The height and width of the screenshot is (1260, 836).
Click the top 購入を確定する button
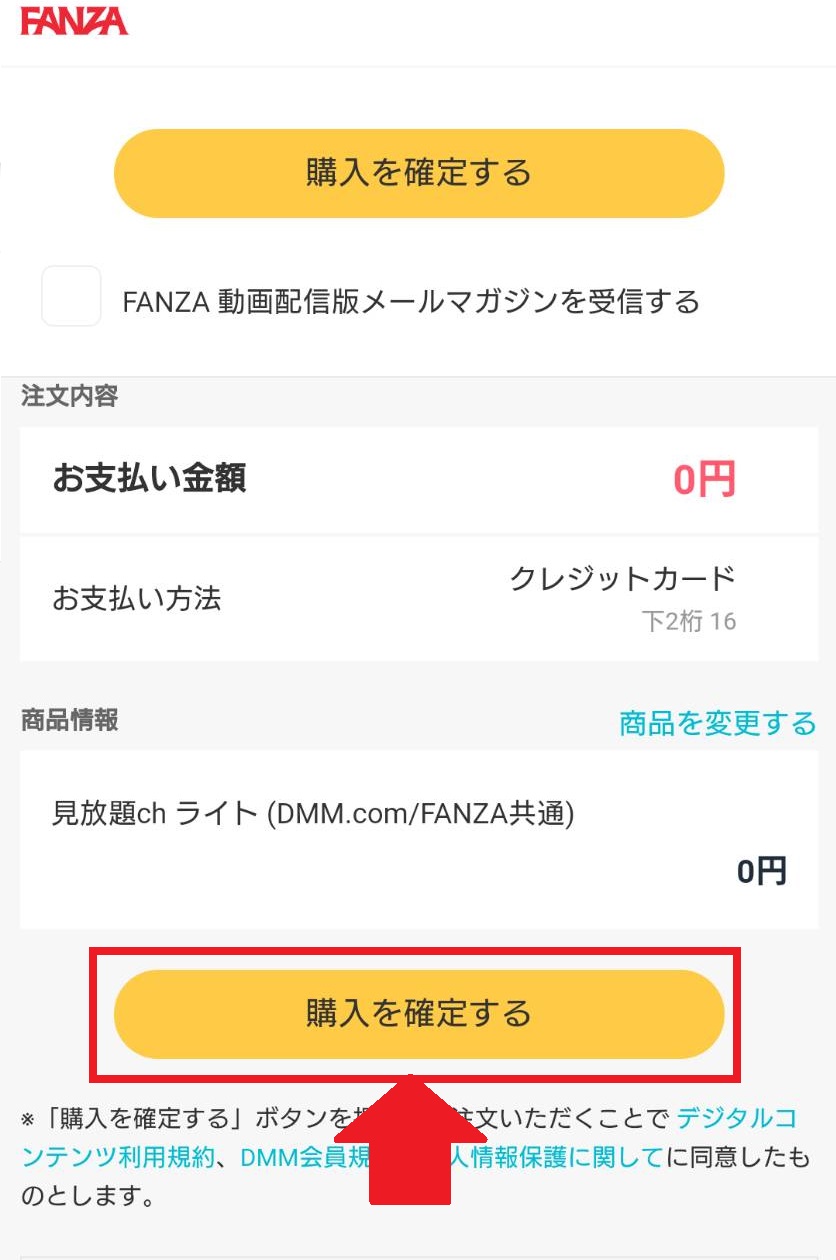pyautogui.click(x=418, y=173)
